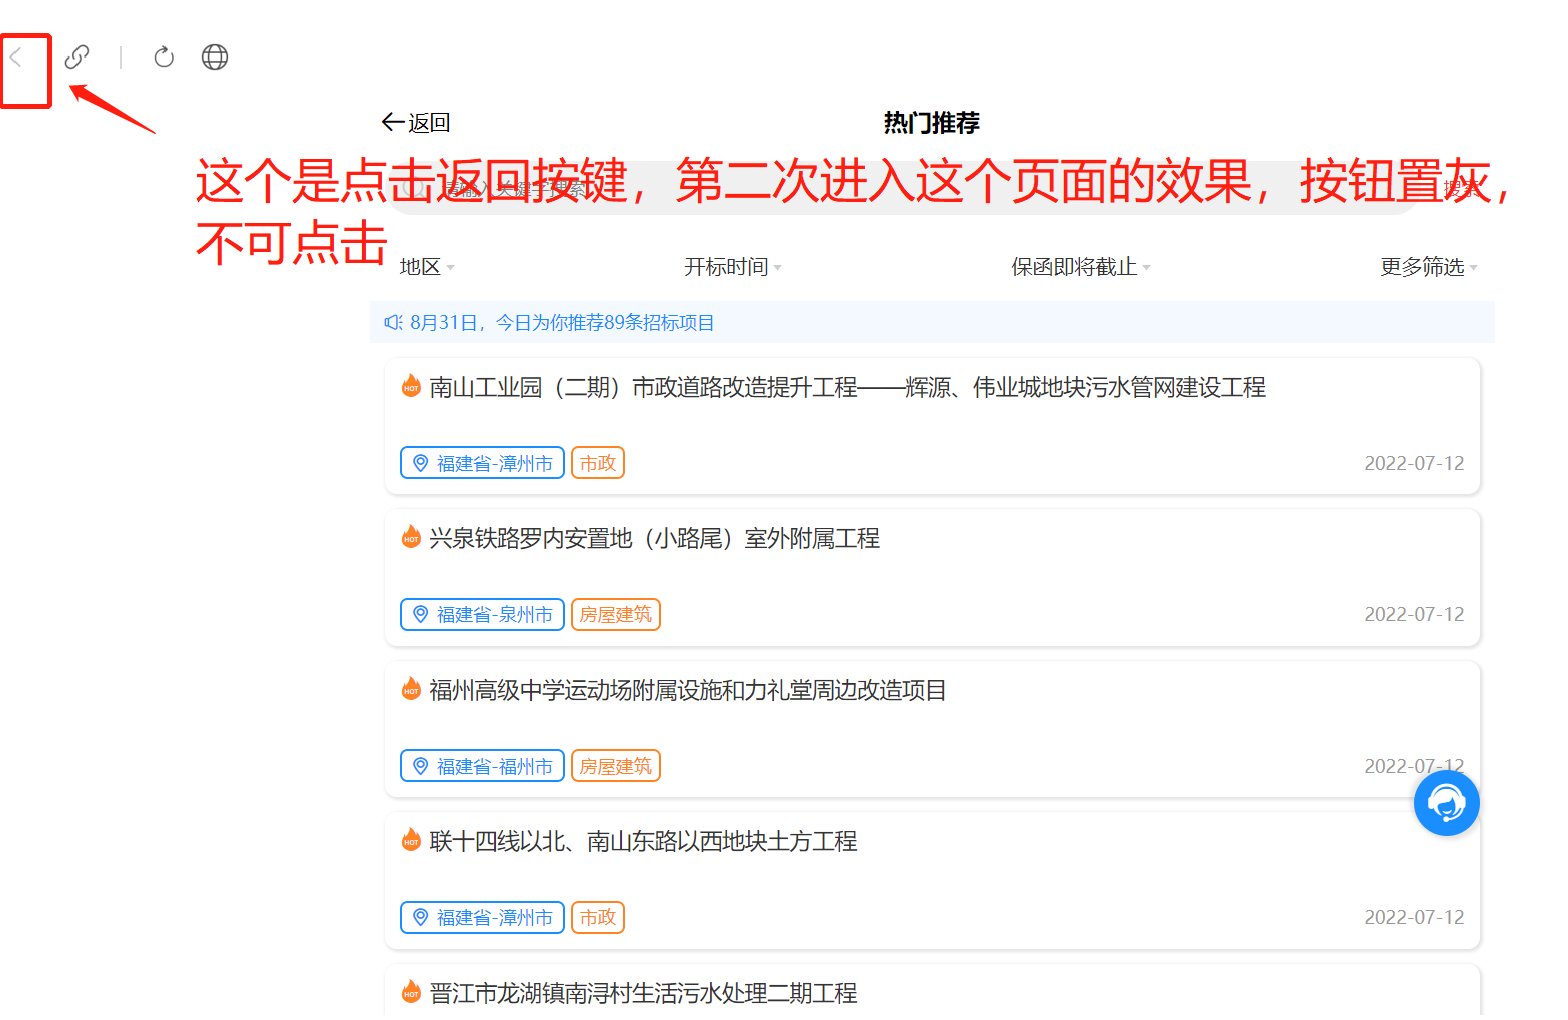Expand the 地区 filter dropdown
This screenshot has height=1020, width=1568.
(427, 267)
